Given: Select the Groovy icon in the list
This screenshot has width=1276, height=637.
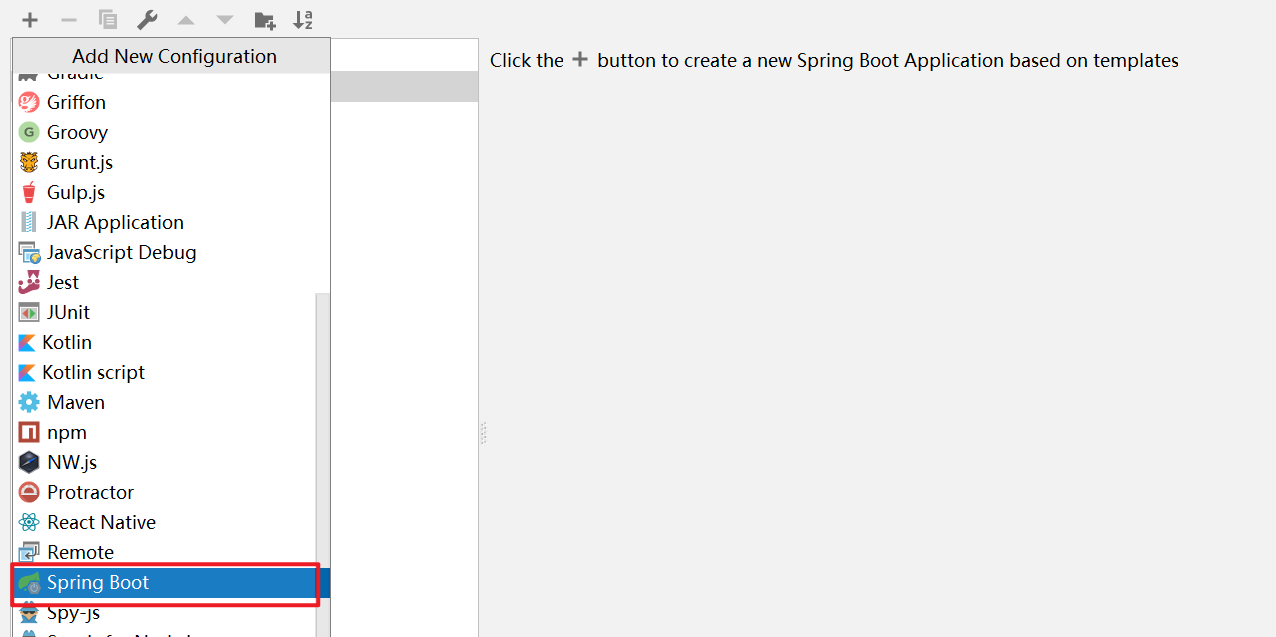Looking at the screenshot, I should tap(29, 132).
